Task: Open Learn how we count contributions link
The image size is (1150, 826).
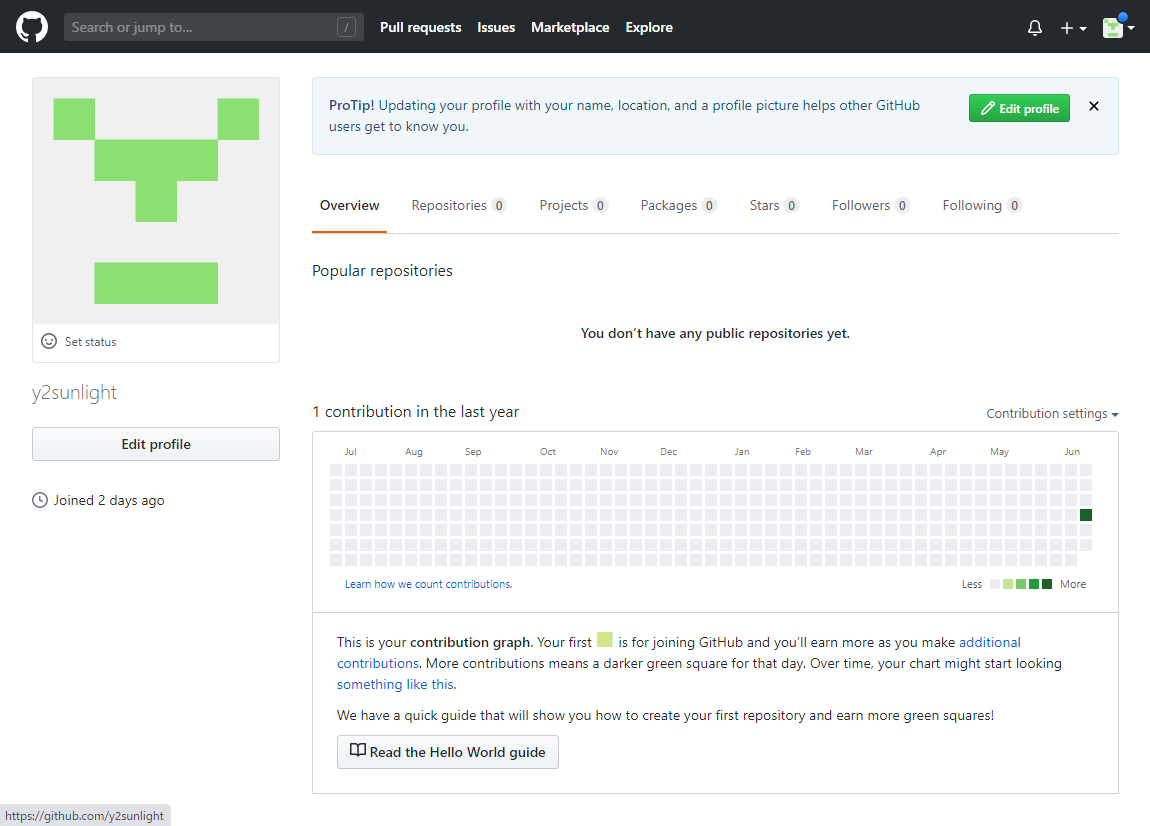Action: coord(428,584)
